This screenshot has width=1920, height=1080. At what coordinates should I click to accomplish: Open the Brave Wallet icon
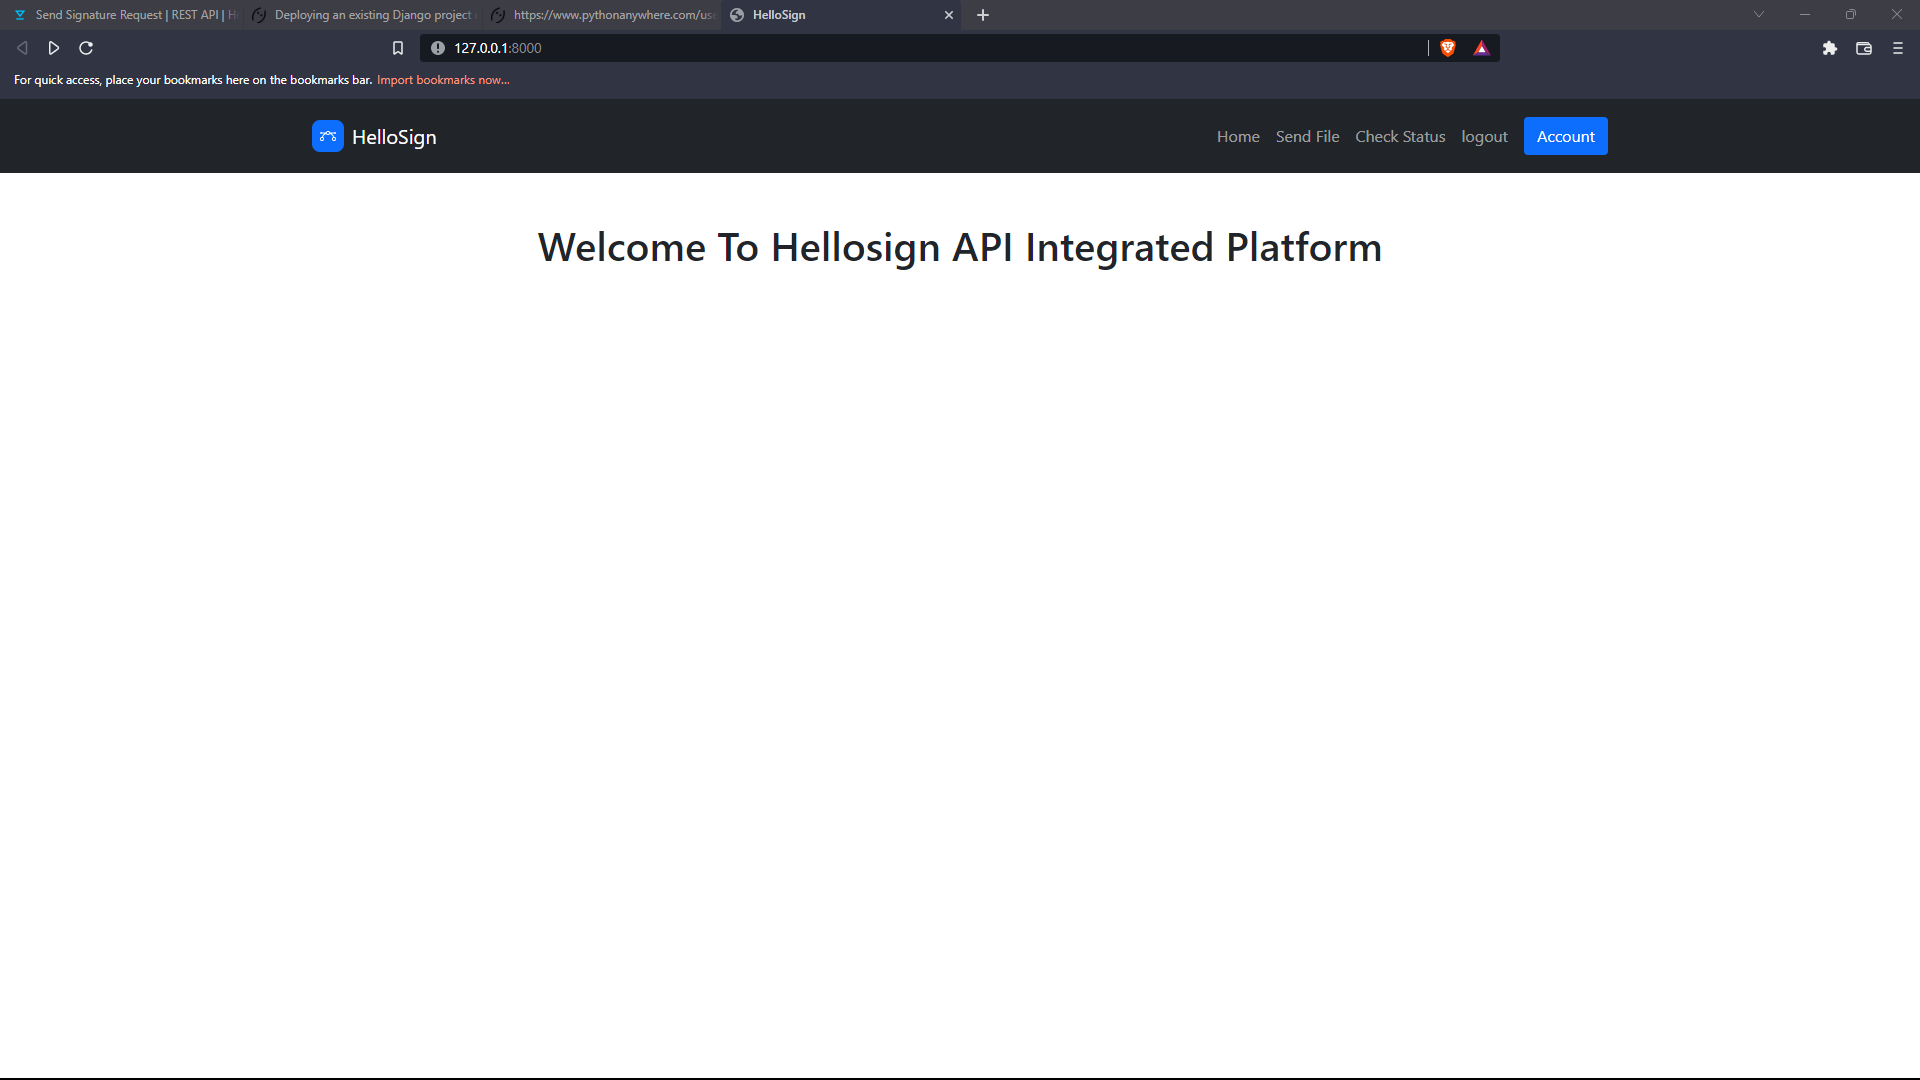tap(1863, 48)
